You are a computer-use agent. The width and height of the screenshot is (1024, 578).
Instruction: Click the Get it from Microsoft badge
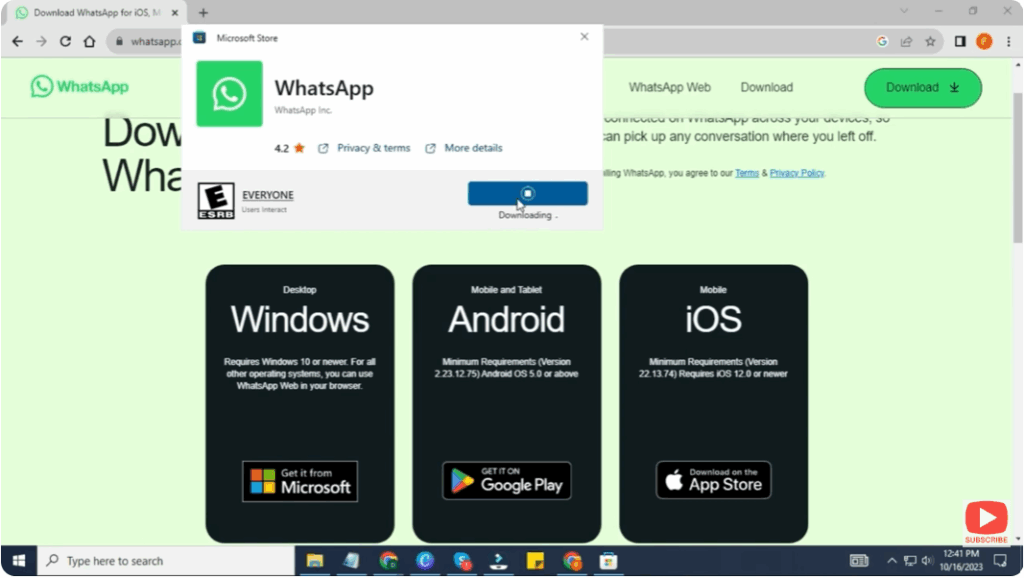(299, 482)
